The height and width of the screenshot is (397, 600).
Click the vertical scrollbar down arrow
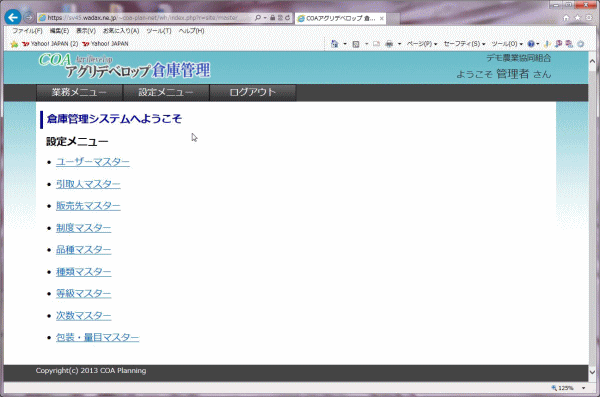592,372
